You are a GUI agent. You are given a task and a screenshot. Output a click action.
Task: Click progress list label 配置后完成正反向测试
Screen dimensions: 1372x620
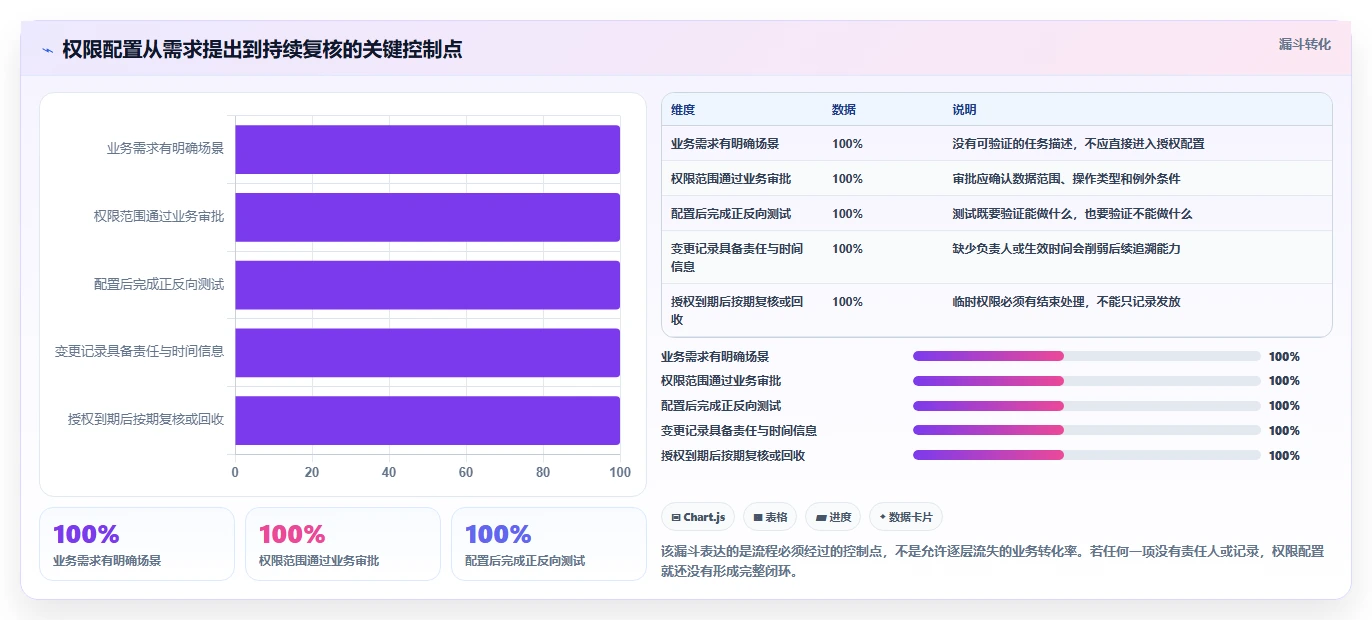[721, 406]
